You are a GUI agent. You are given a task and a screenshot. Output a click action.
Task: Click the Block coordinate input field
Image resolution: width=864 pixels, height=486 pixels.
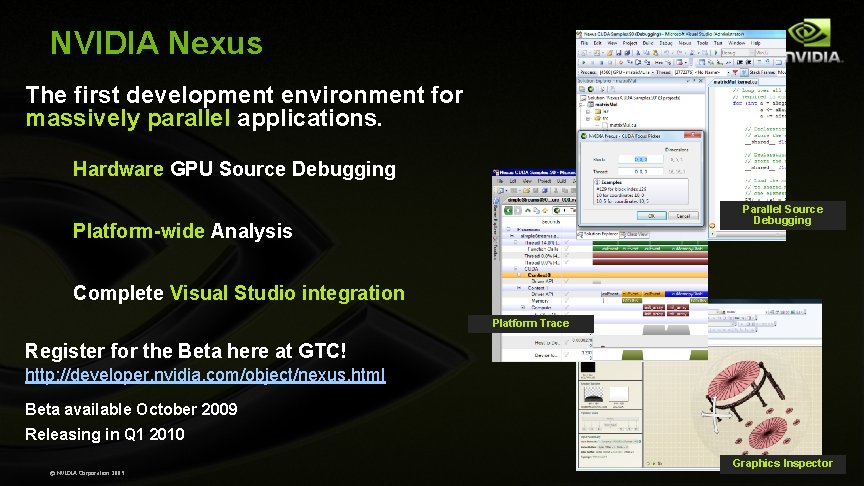640,159
